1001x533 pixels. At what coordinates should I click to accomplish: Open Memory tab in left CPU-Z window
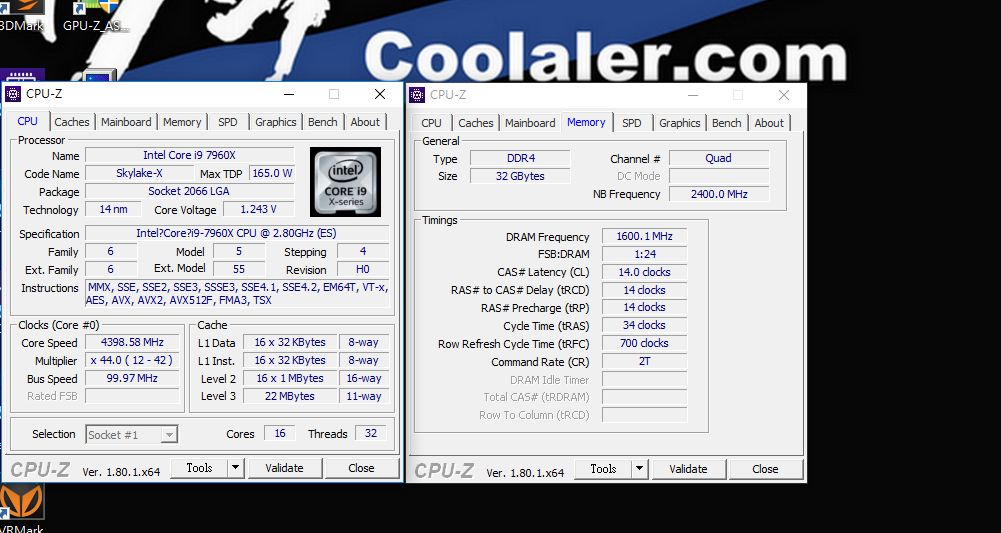coord(181,122)
